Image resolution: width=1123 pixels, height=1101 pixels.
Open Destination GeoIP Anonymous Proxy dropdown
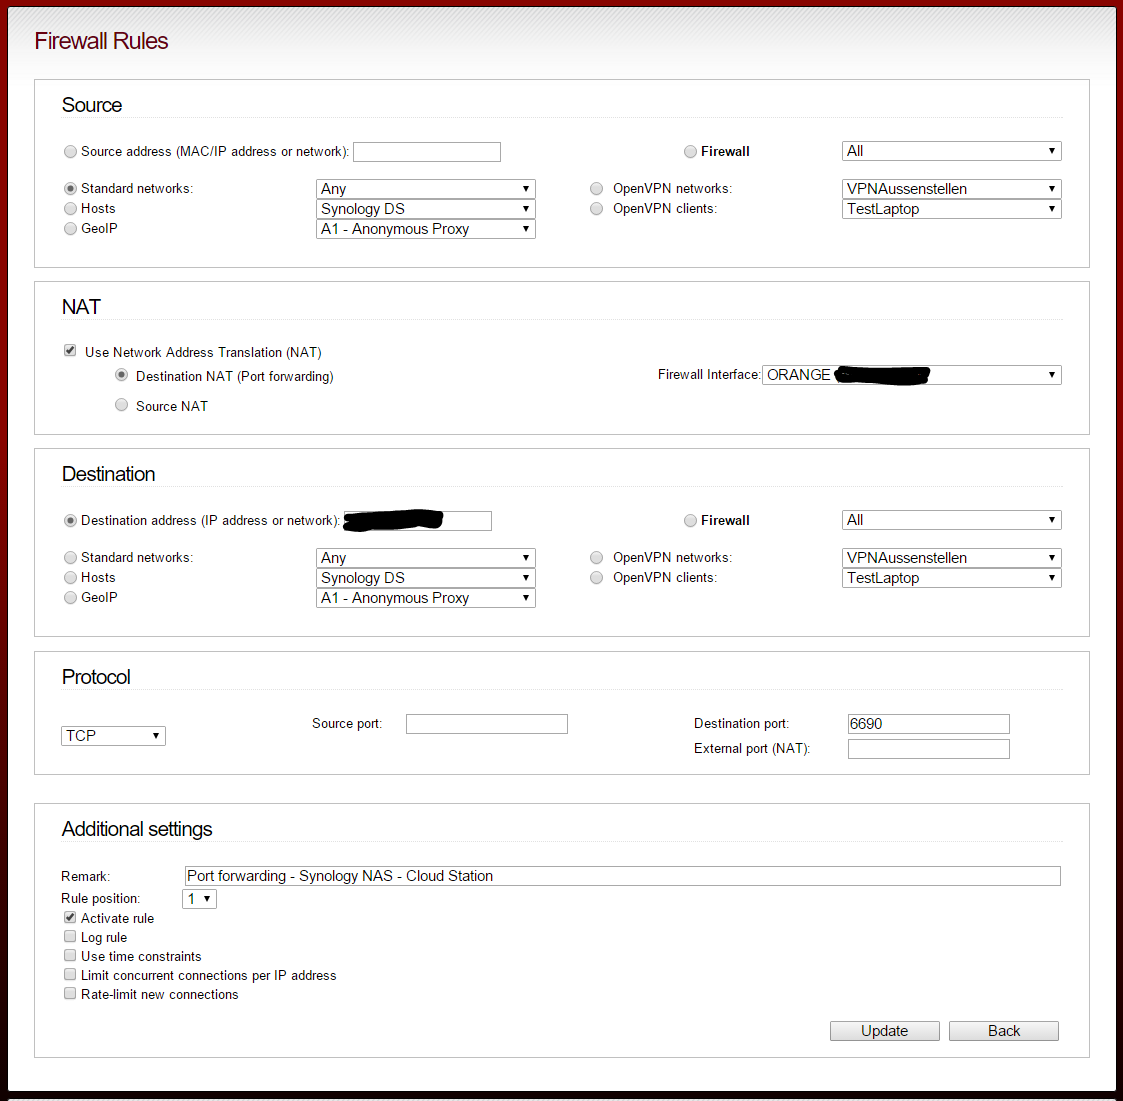pyautogui.click(x=425, y=598)
